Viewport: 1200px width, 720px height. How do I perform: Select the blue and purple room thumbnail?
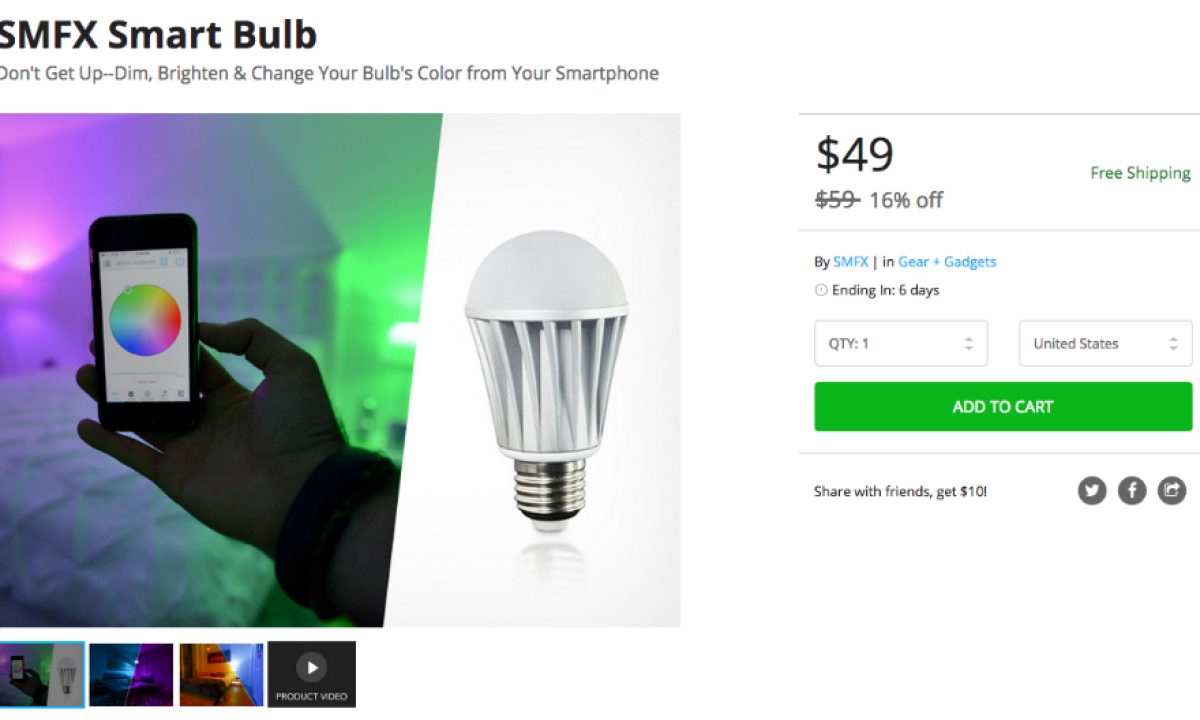pyautogui.click(x=131, y=675)
